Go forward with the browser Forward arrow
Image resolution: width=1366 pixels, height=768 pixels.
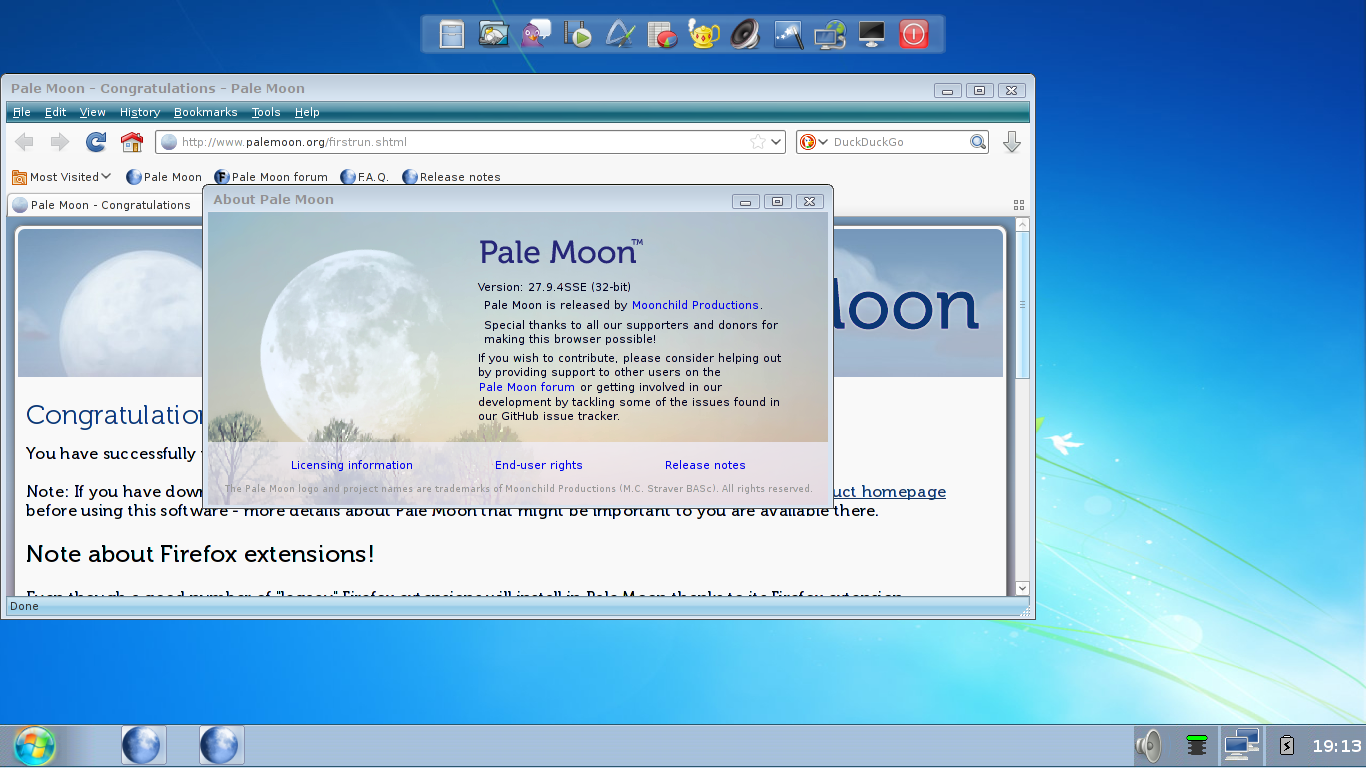pyautogui.click(x=60, y=142)
